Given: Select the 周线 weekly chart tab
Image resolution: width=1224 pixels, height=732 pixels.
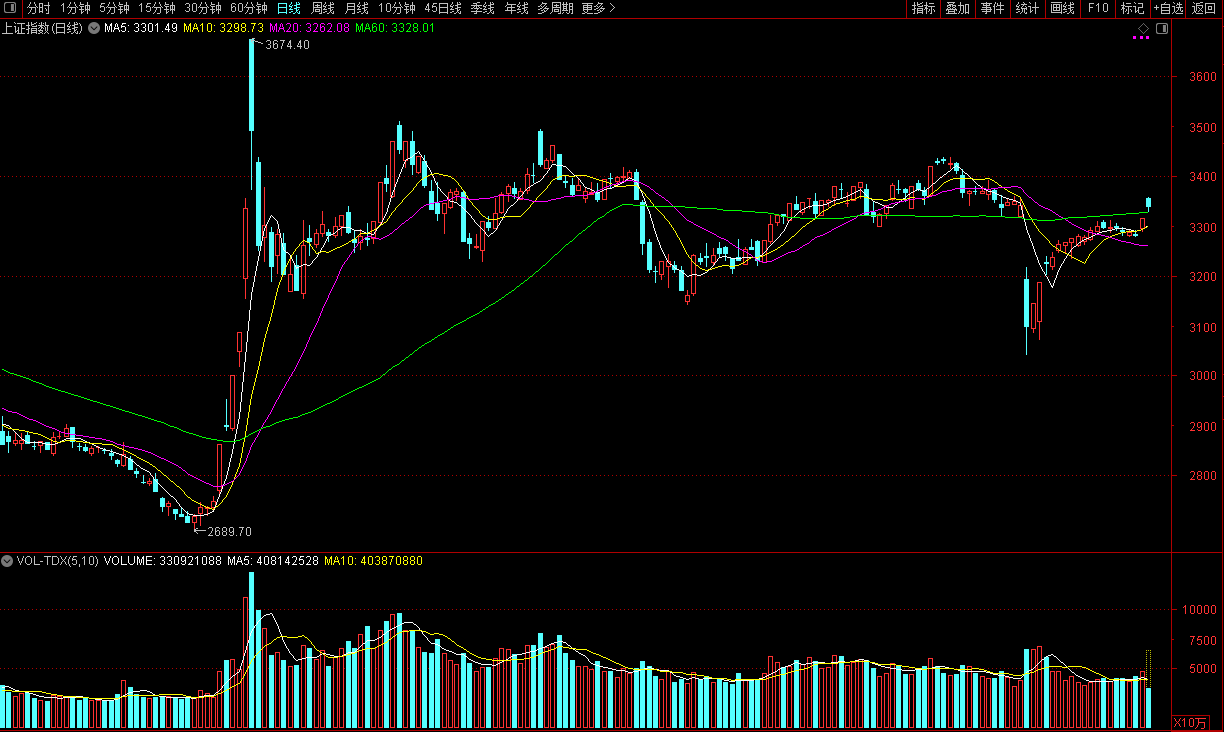Looking at the screenshot, I should point(322,8).
